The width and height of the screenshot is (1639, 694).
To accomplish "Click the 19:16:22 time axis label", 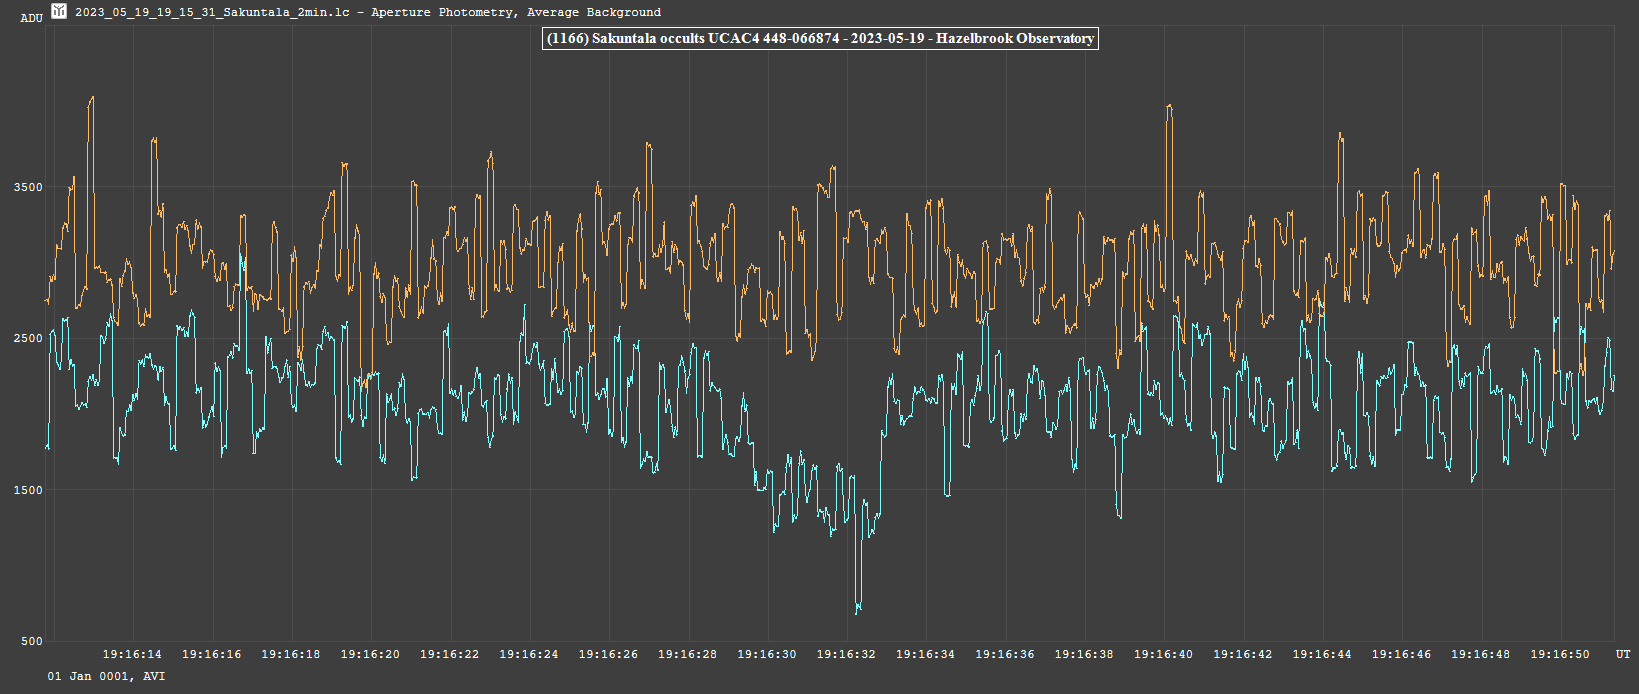I will click(449, 654).
